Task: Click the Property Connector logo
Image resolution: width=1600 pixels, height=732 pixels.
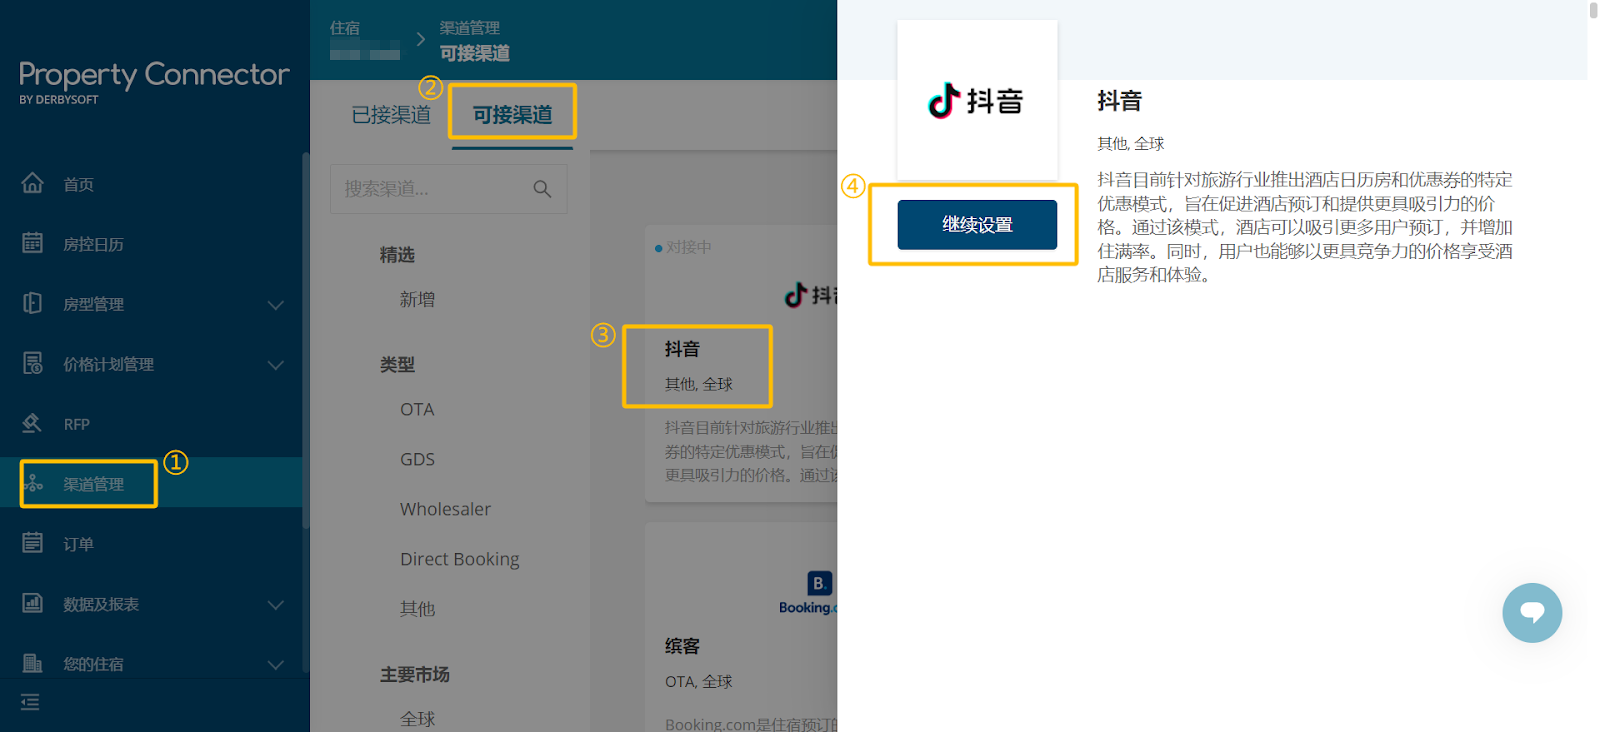Action: (x=154, y=81)
